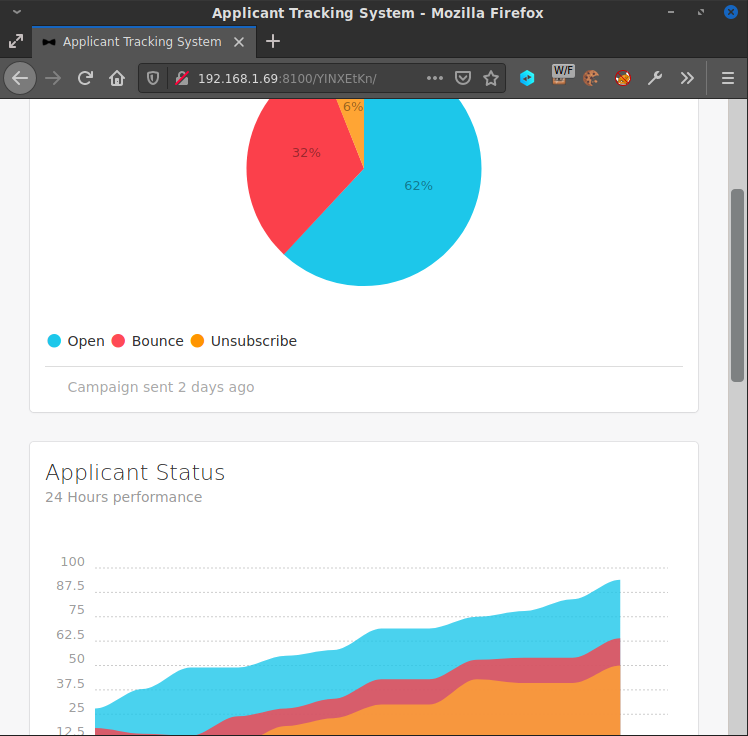Click the browser back button
Viewport: 748px width, 736px height.
click(20, 78)
